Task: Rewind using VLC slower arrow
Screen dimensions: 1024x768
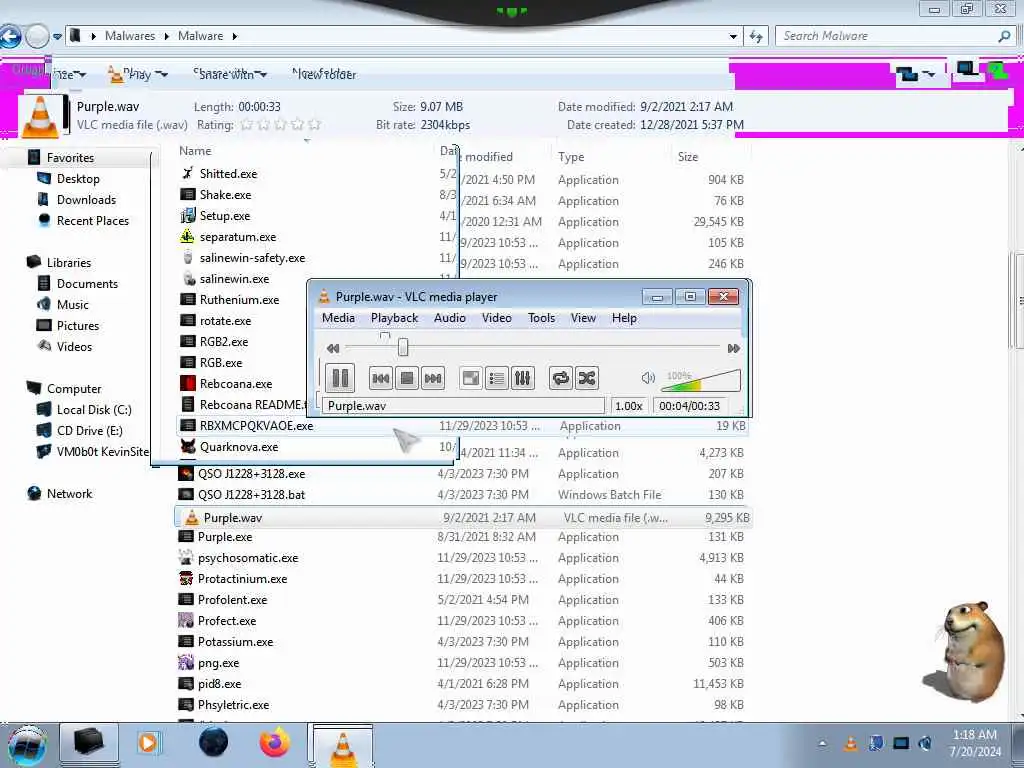Action: 333,348
